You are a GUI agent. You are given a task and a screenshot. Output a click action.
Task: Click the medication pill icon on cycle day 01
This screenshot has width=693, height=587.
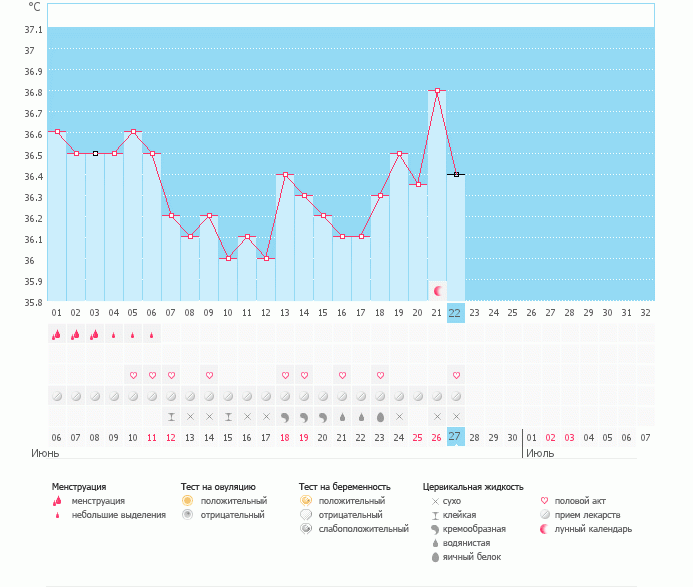coord(57,396)
